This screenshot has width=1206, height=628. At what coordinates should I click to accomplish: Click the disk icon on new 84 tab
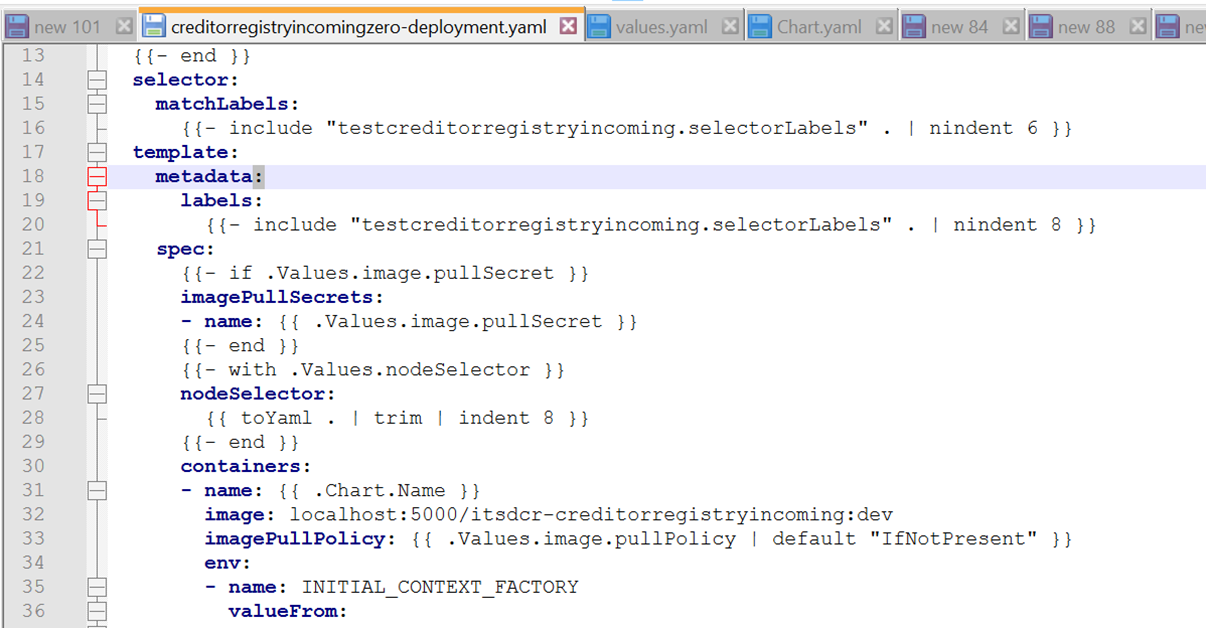tap(914, 26)
